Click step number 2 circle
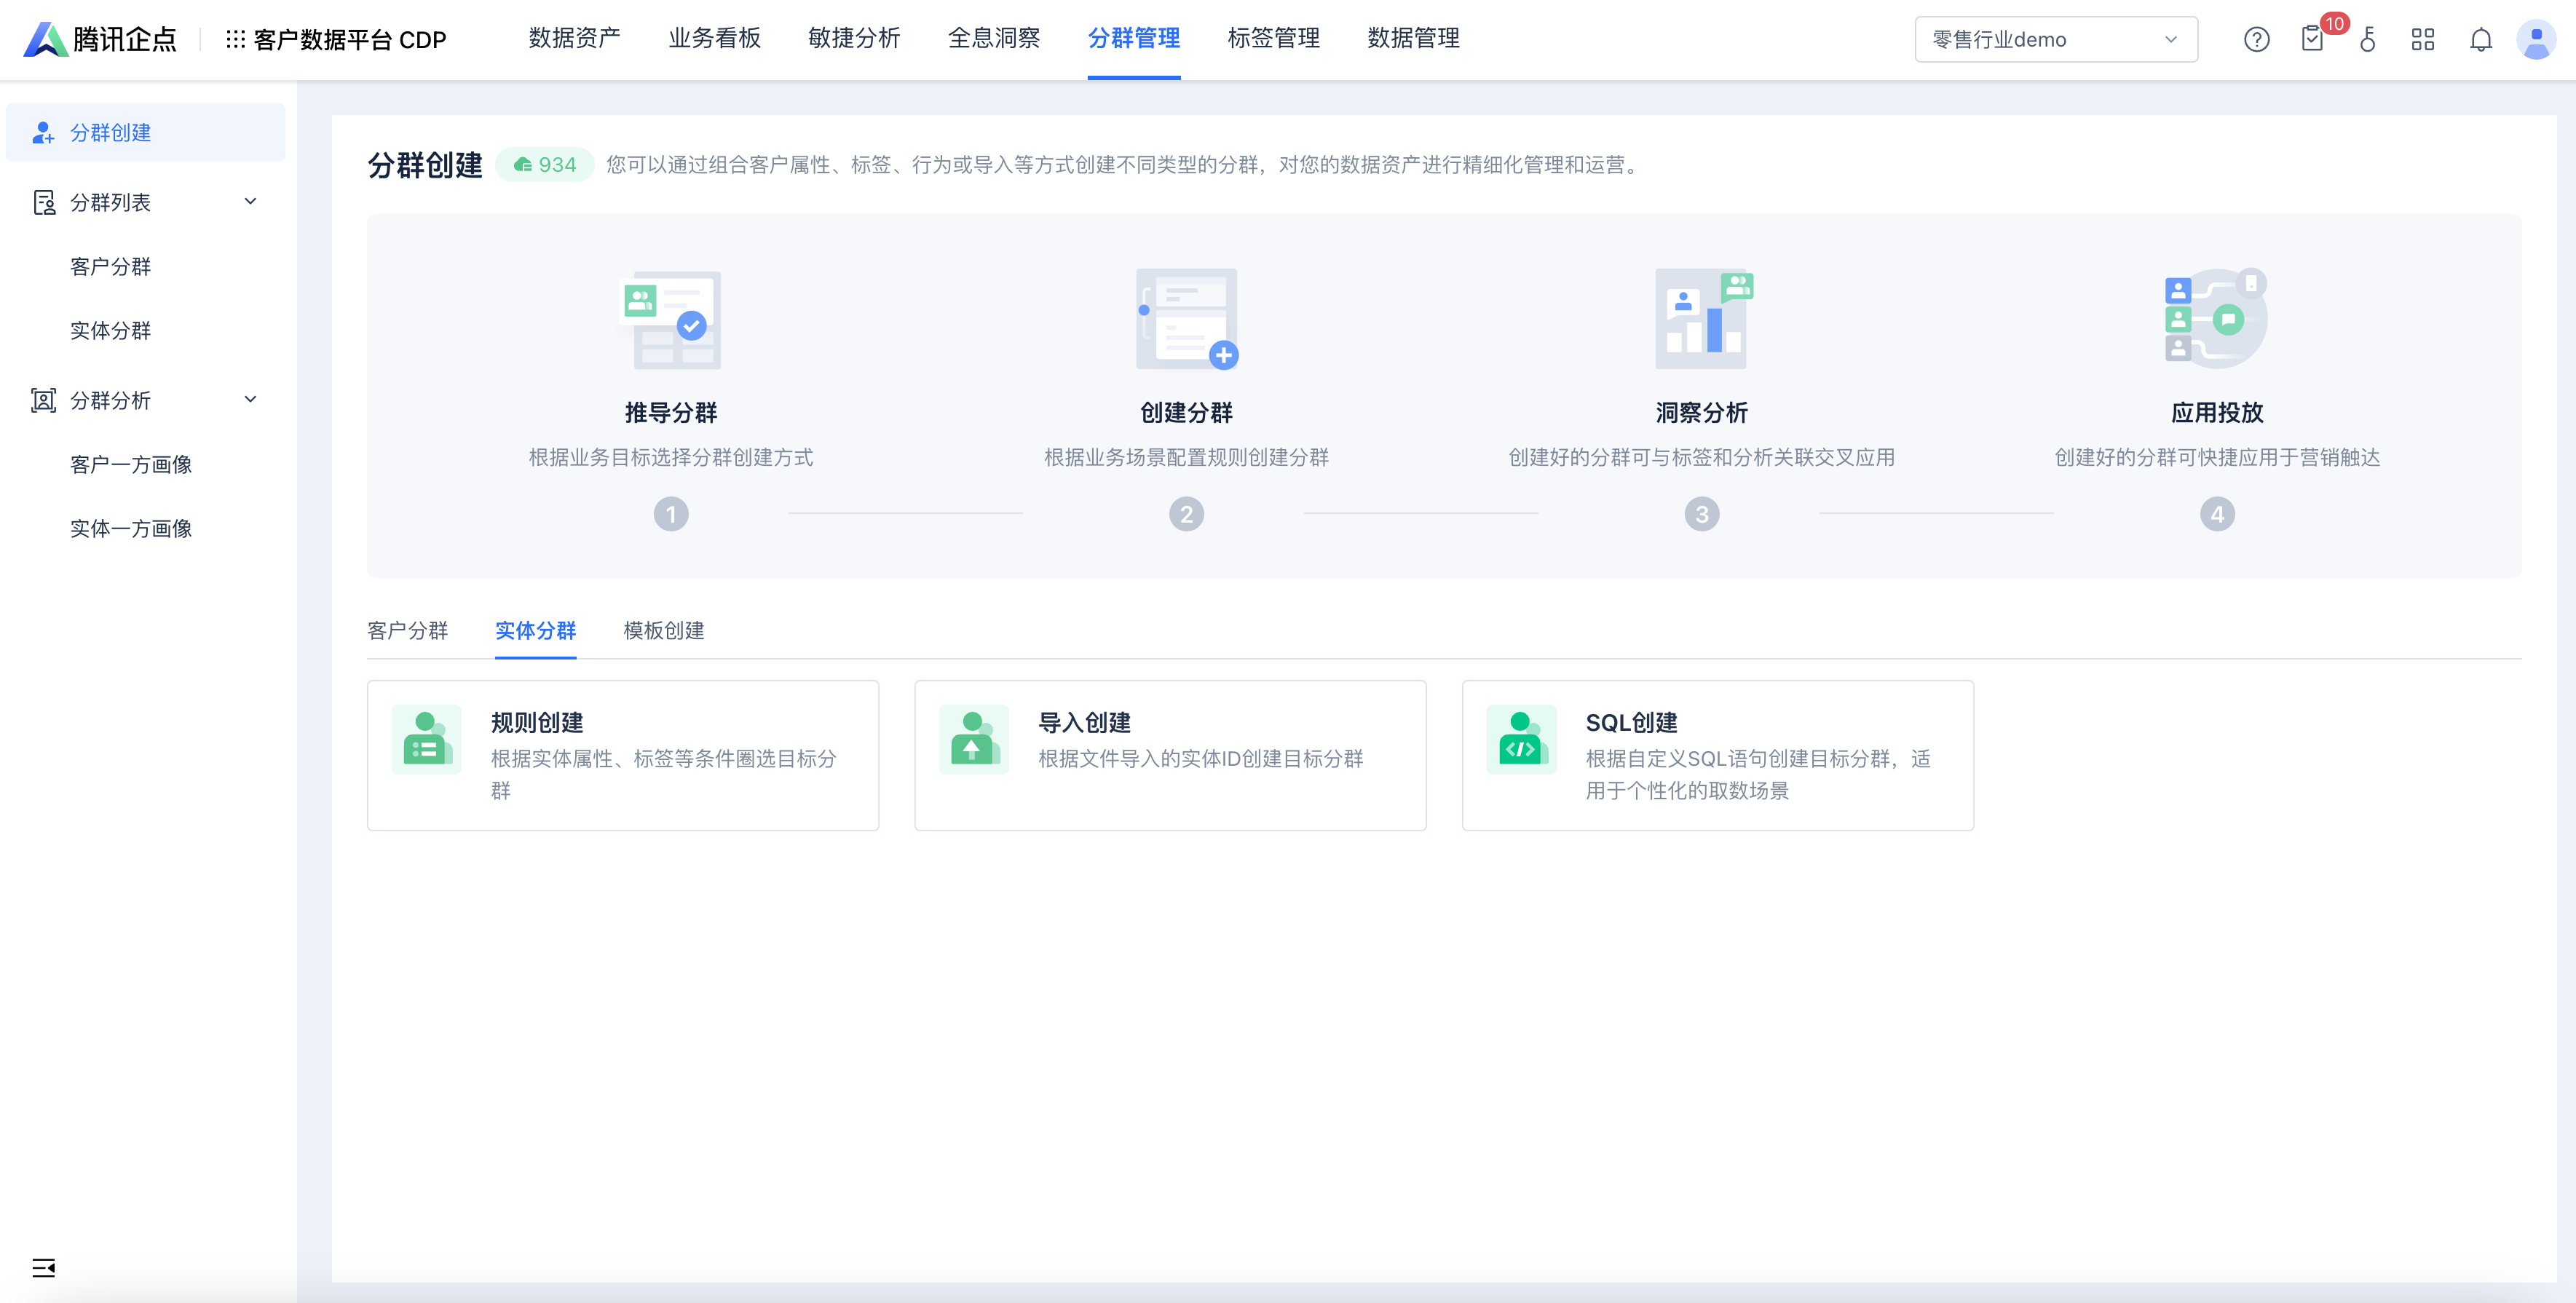 point(1186,514)
